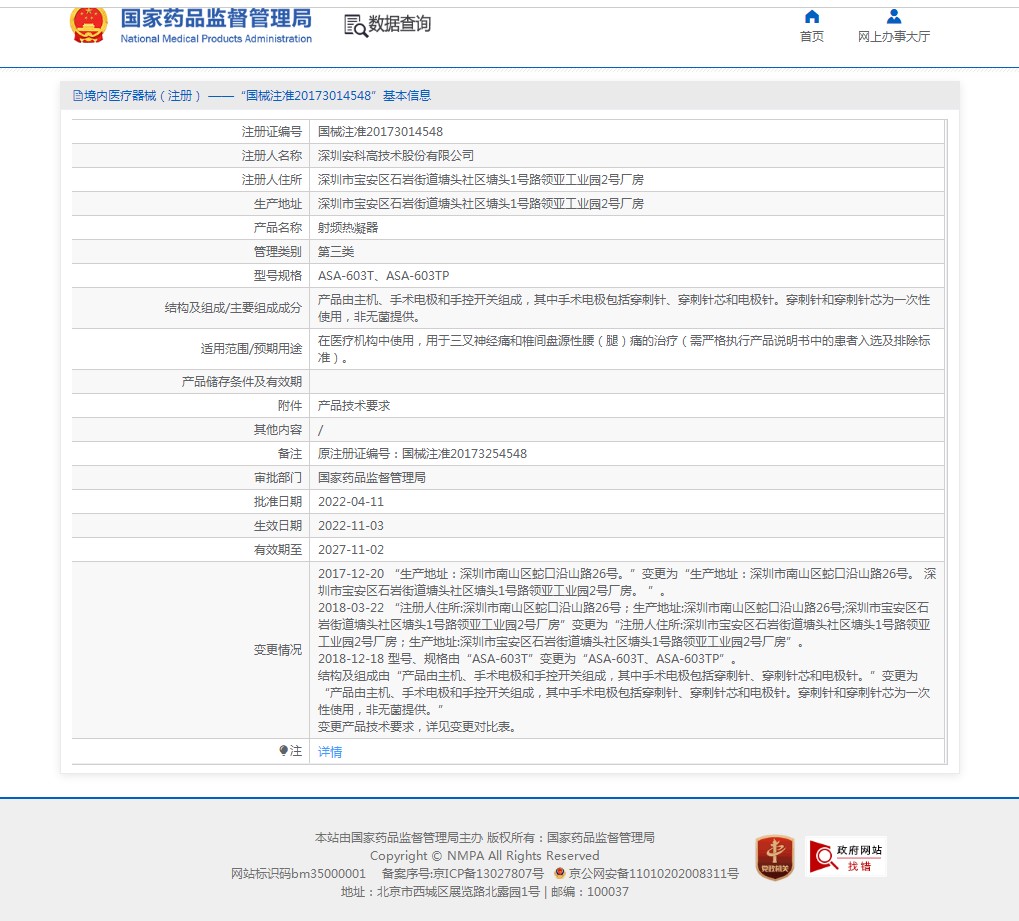Image resolution: width=1019 pixels, height=921 pixels.
Task: Click the 数据查询 magnifier icon
Action: coord(355,25)
